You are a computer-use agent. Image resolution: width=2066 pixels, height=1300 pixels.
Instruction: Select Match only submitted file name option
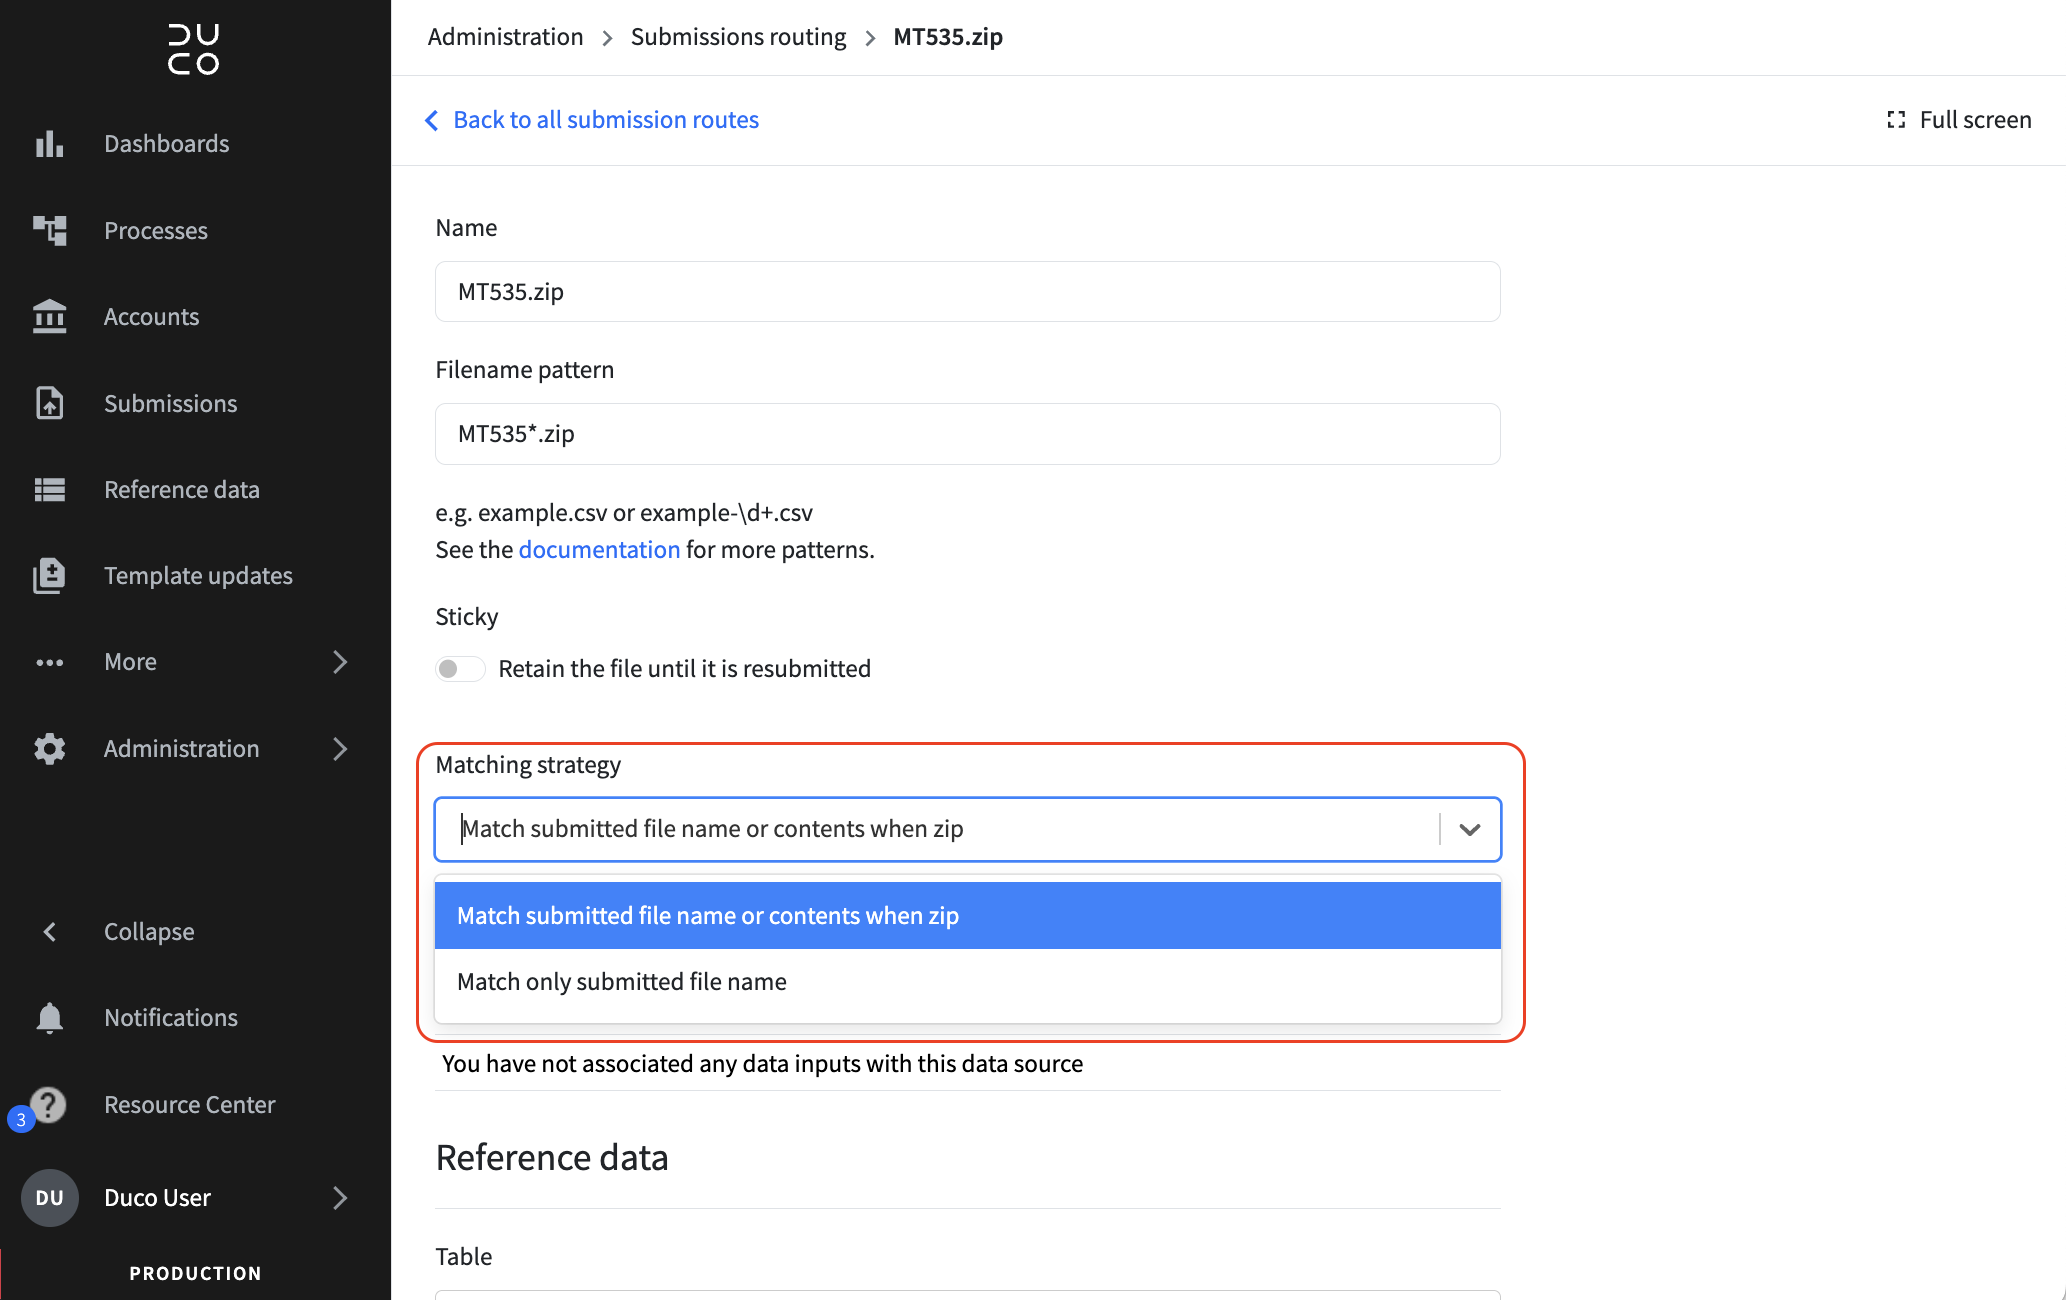(968, 982)
